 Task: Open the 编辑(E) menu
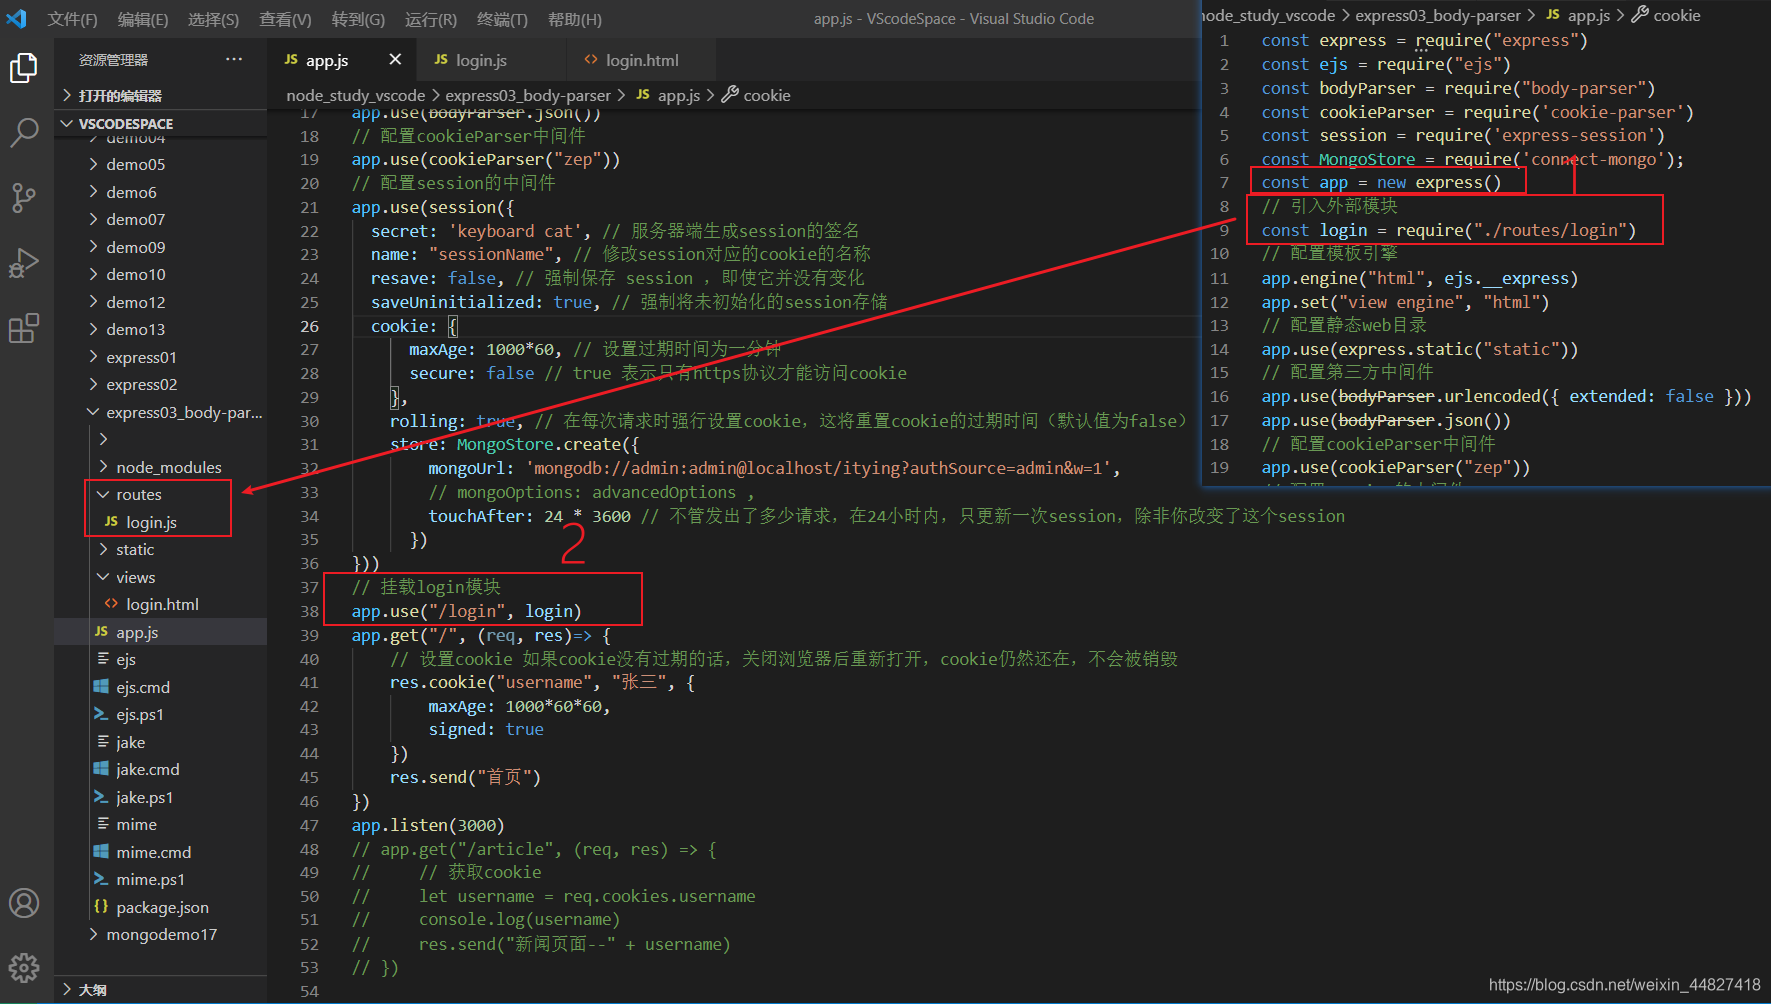(143, 19)
